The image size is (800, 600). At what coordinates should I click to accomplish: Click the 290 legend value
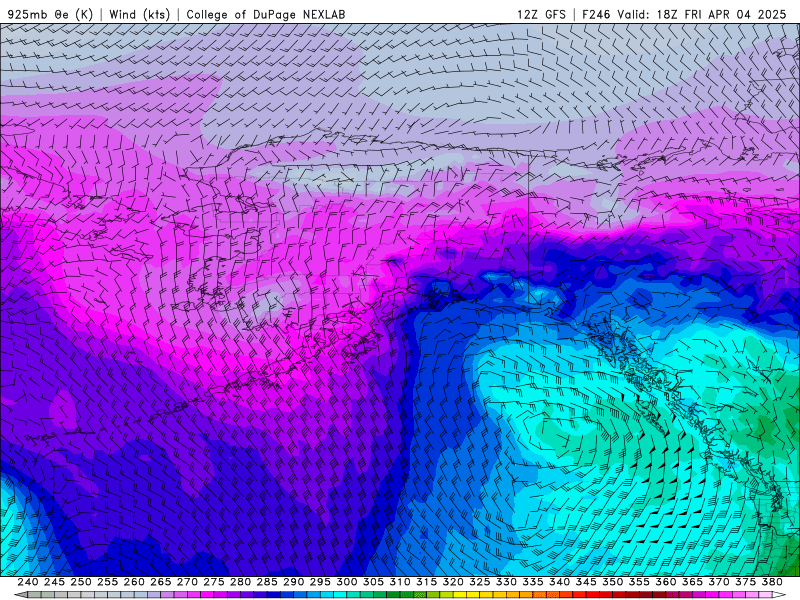(293, 582)
